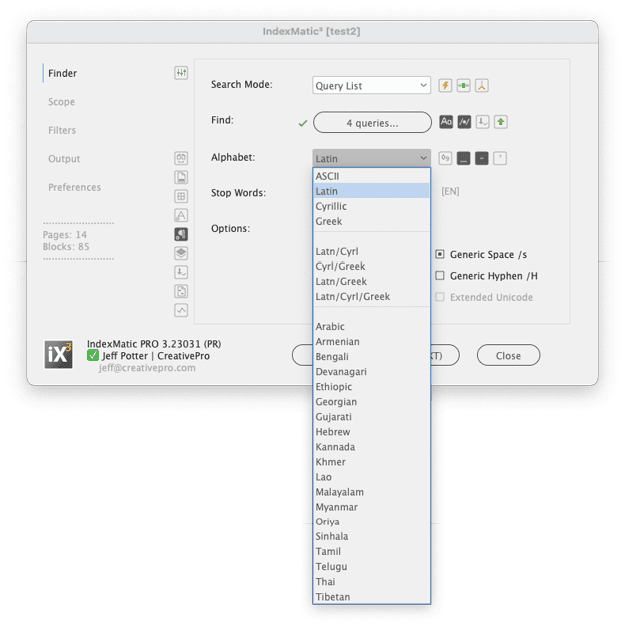Click the 4 queries... button
625x626 pixels.
(372, 123)
